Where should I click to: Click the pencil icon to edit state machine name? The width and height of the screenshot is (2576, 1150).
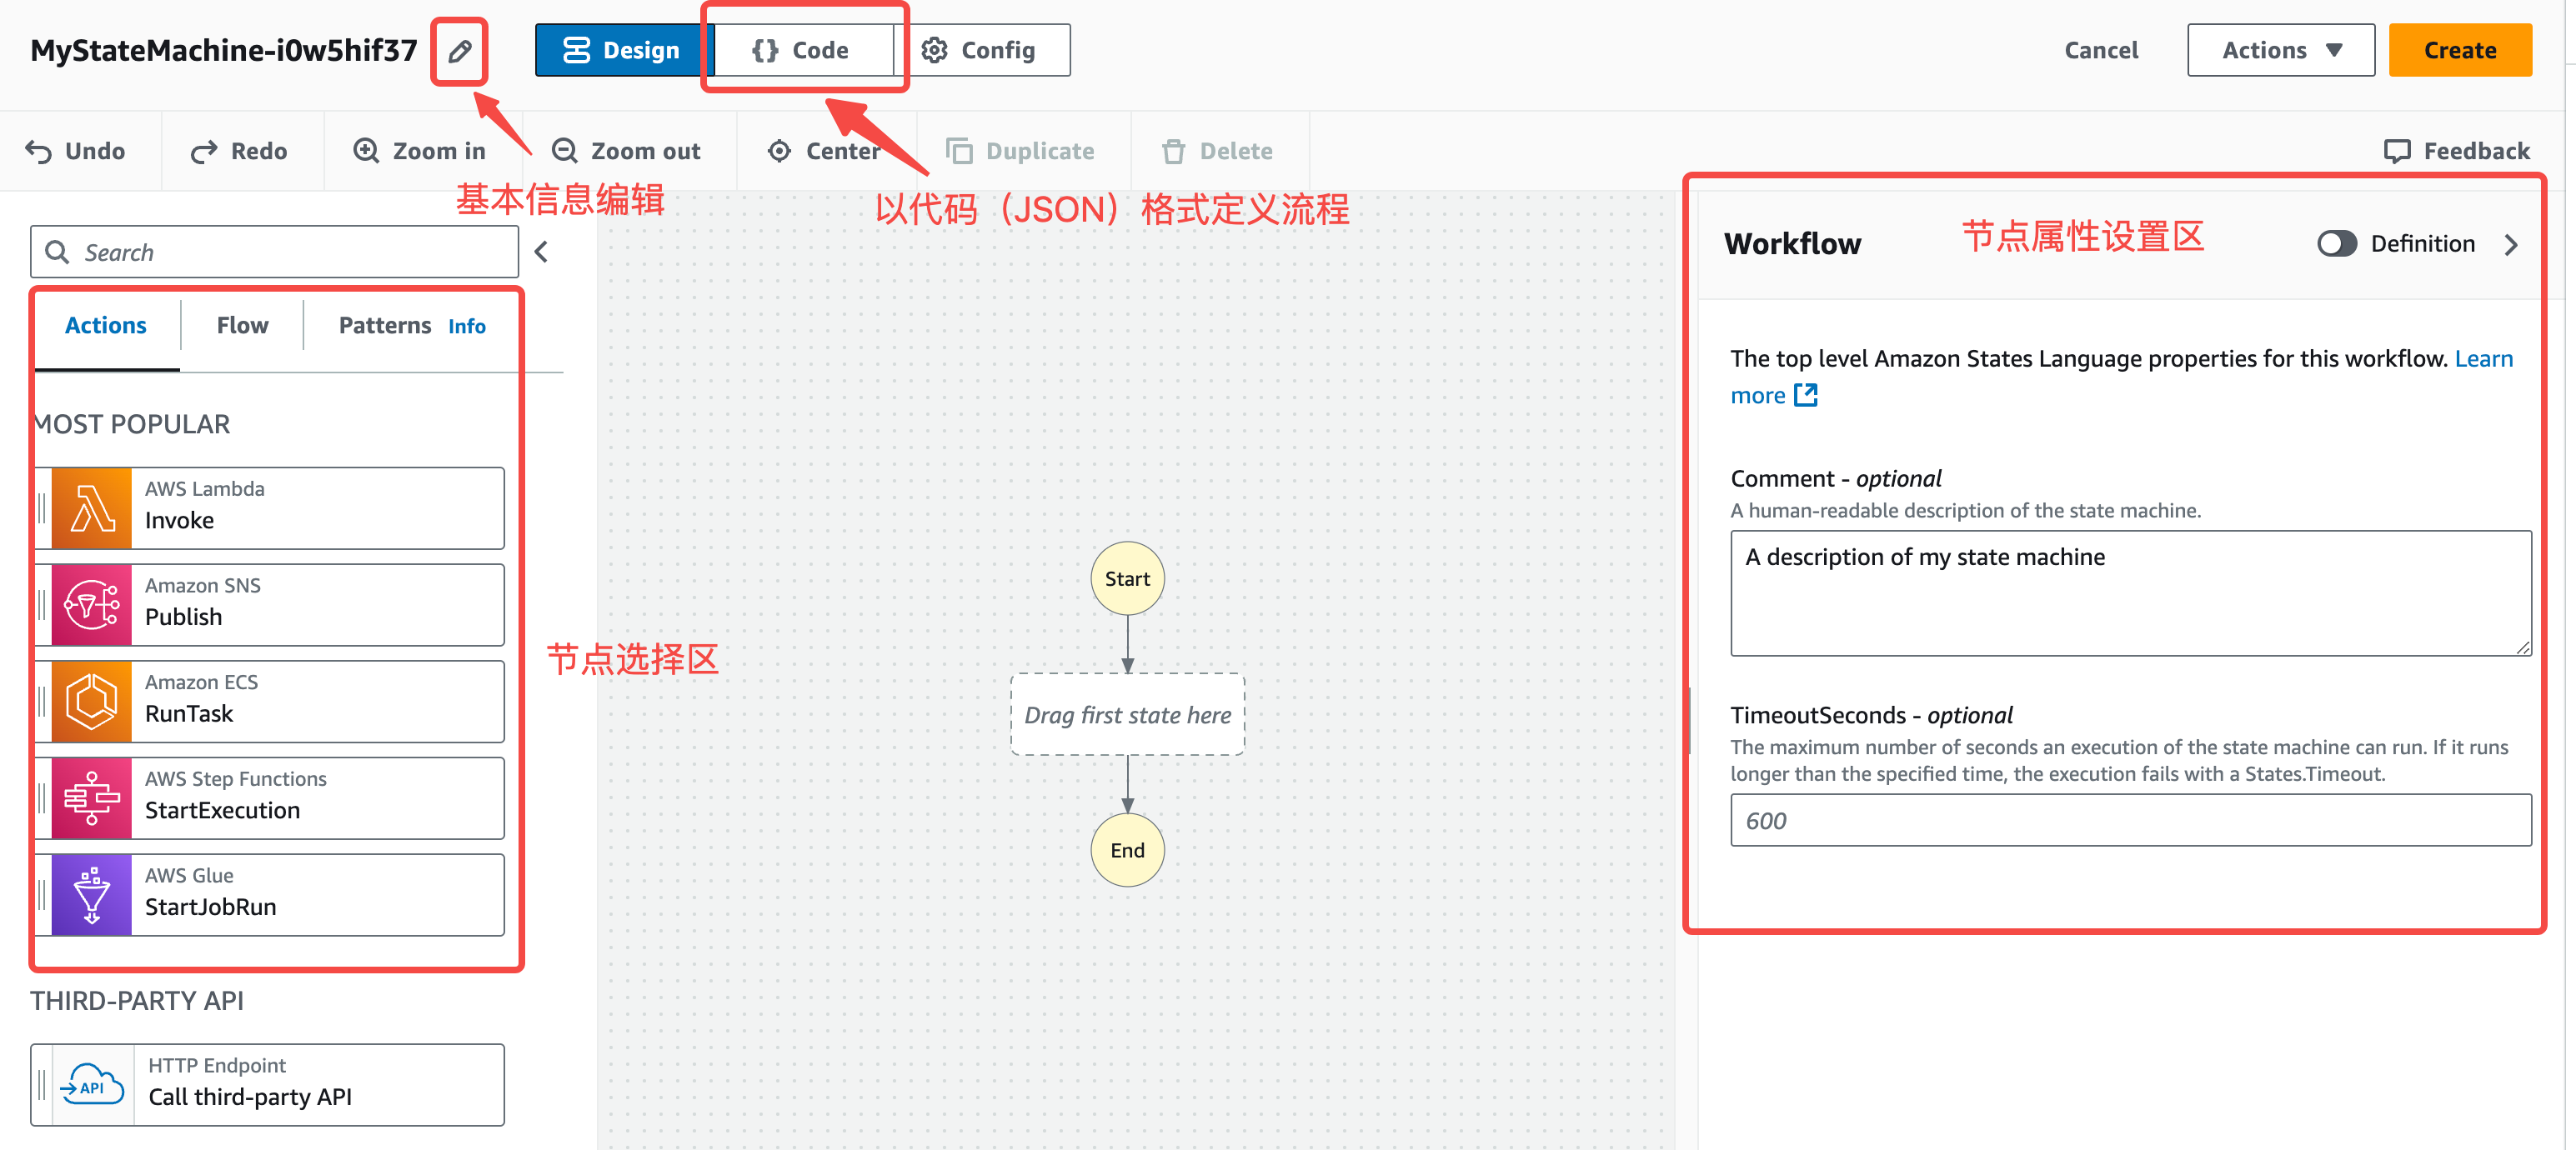point(460,50)
